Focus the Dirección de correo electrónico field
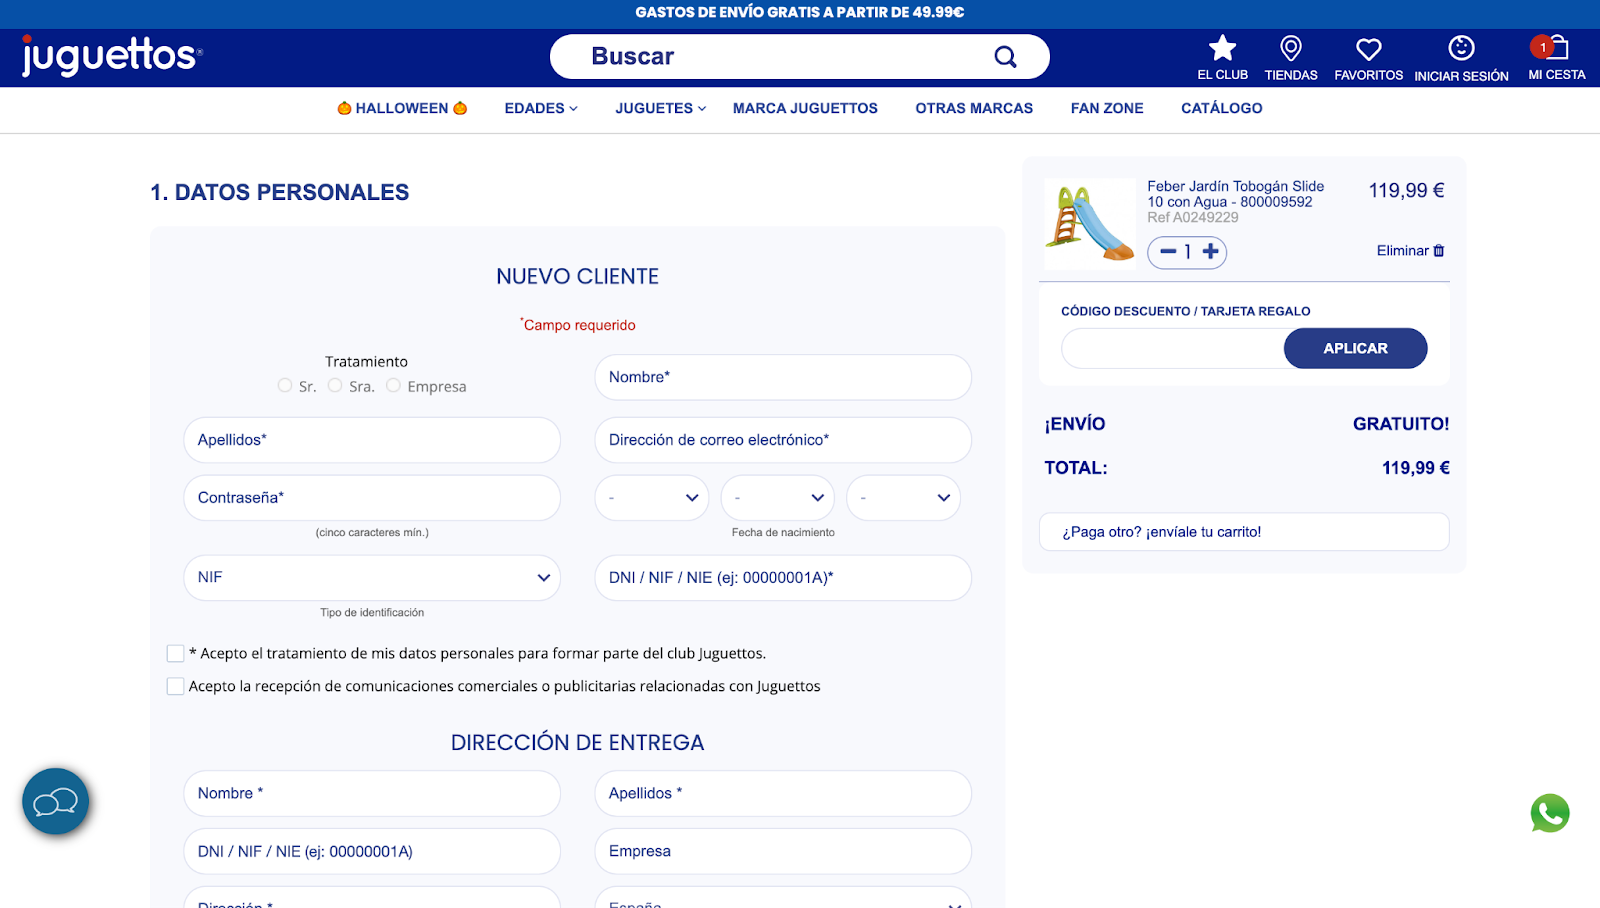The height and width of the screenshot is (908, 1600). (x=783, y=440)
